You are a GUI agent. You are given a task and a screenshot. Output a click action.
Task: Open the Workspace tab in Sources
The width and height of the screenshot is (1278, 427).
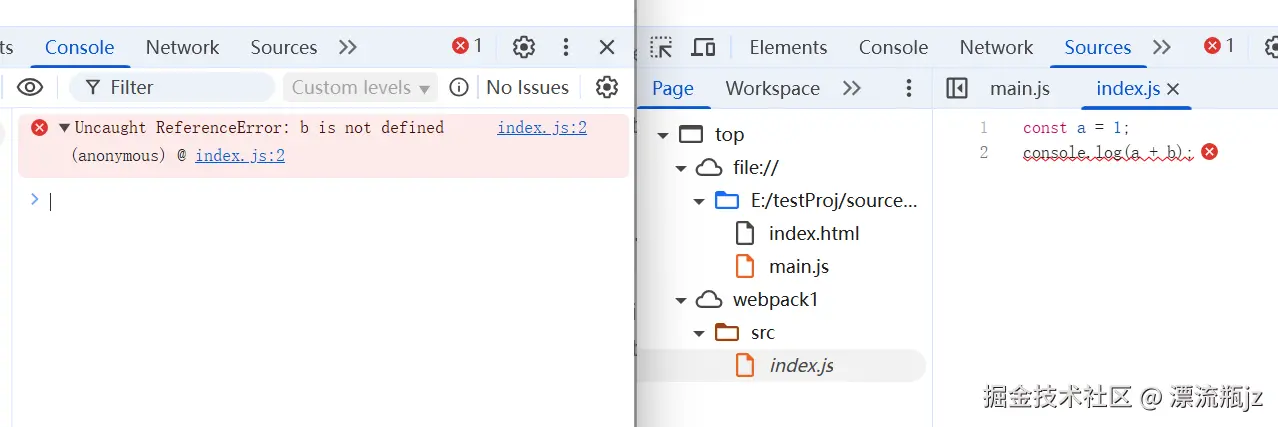(x=772, y=88)
